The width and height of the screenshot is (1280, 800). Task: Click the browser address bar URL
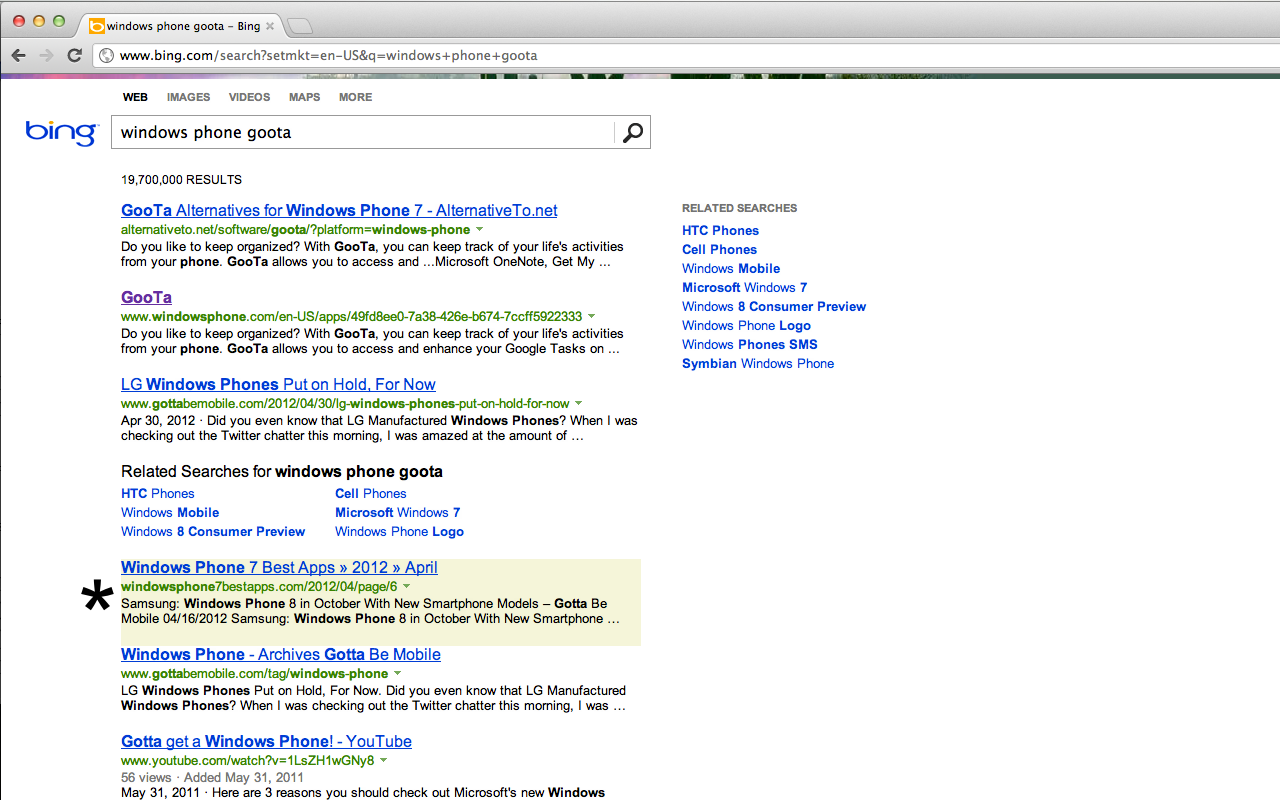[x=328, y=55]
